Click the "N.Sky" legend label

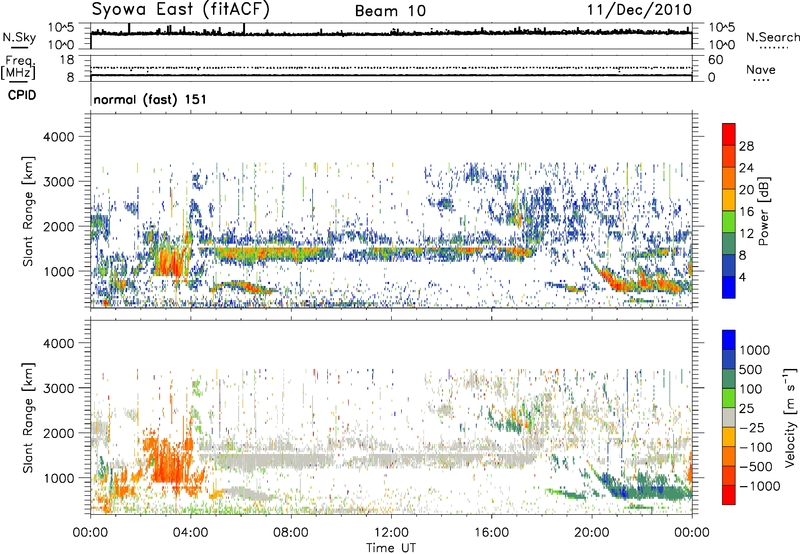(19, 37)
